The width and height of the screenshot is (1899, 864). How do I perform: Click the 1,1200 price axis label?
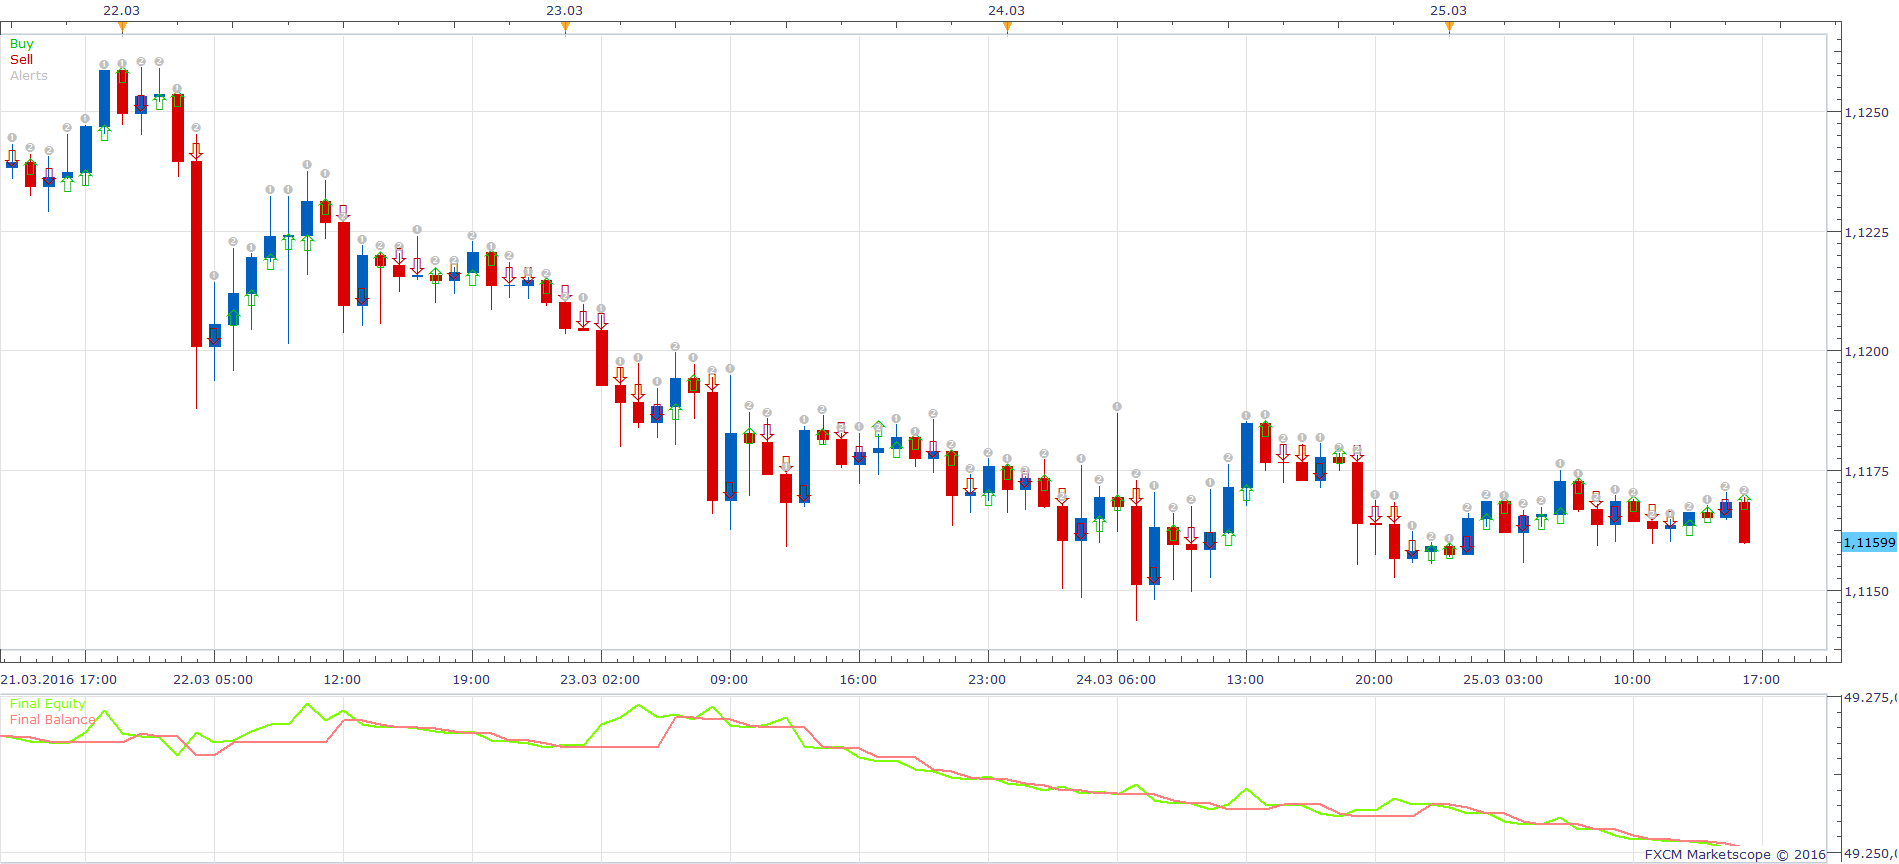click(x=1866, y=352)
